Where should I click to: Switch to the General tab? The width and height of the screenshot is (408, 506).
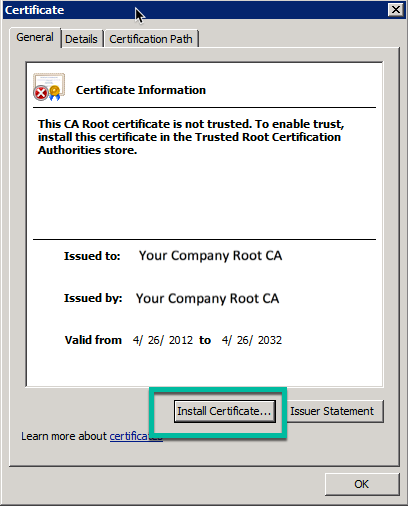pos(35,37)
